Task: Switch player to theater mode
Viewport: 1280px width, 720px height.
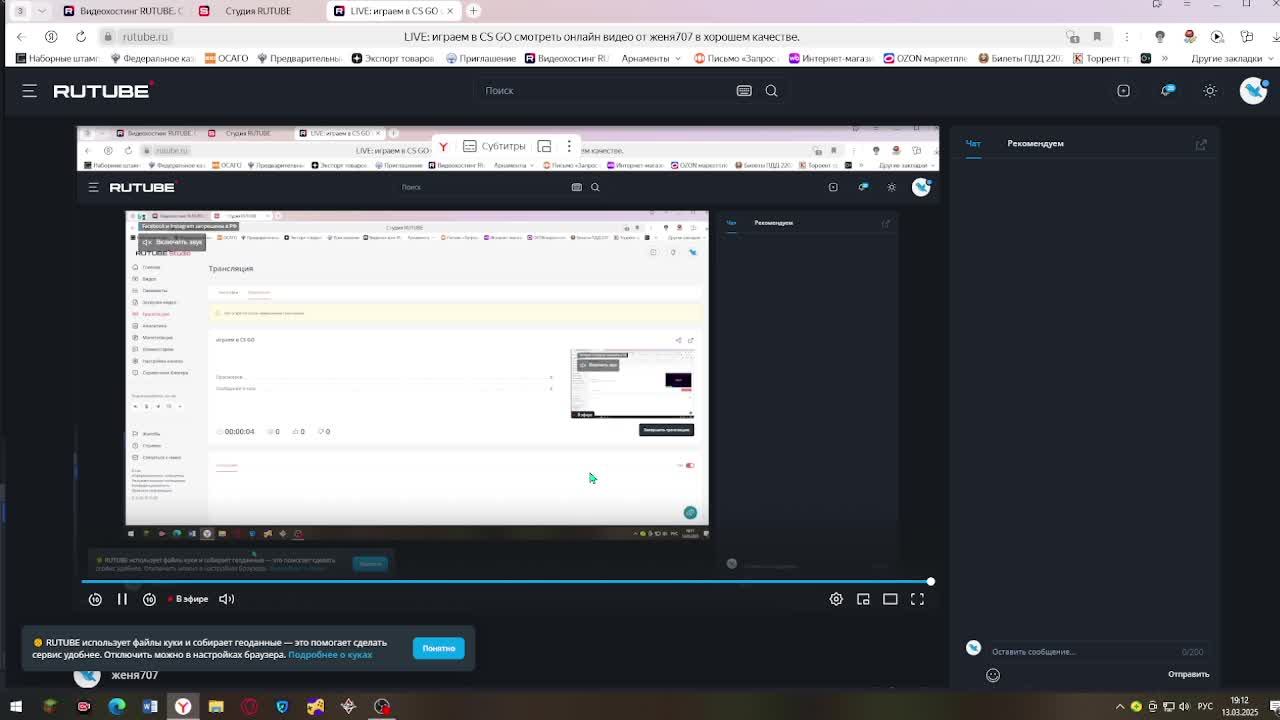Action: pyautogui.click(x=890, y=599)
